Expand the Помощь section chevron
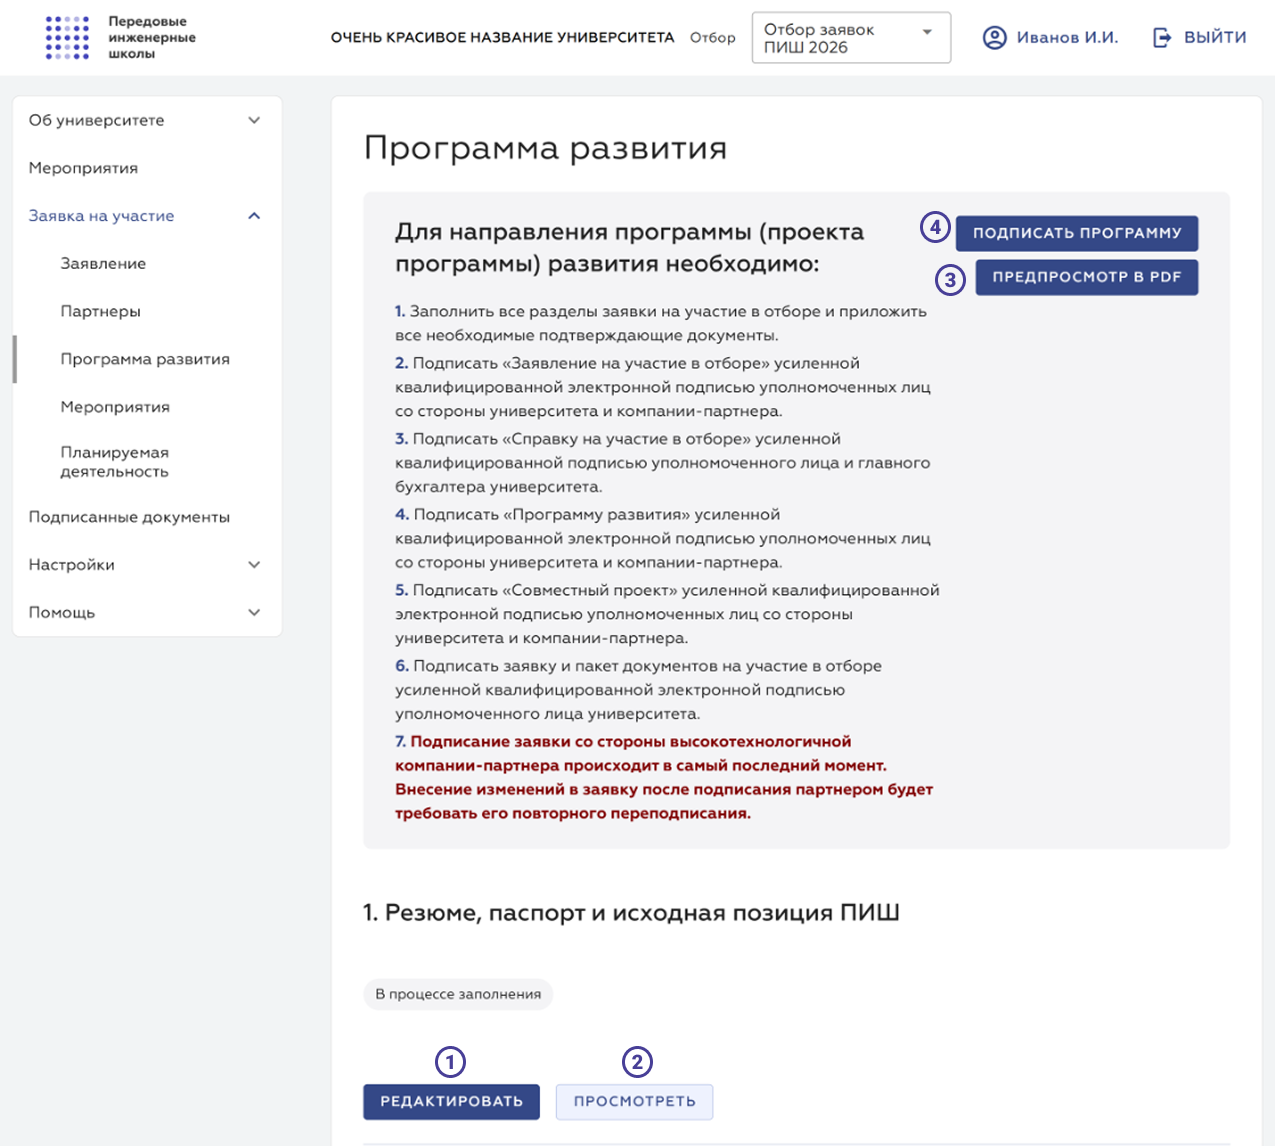1275x1146 pixels. [254, 612]
